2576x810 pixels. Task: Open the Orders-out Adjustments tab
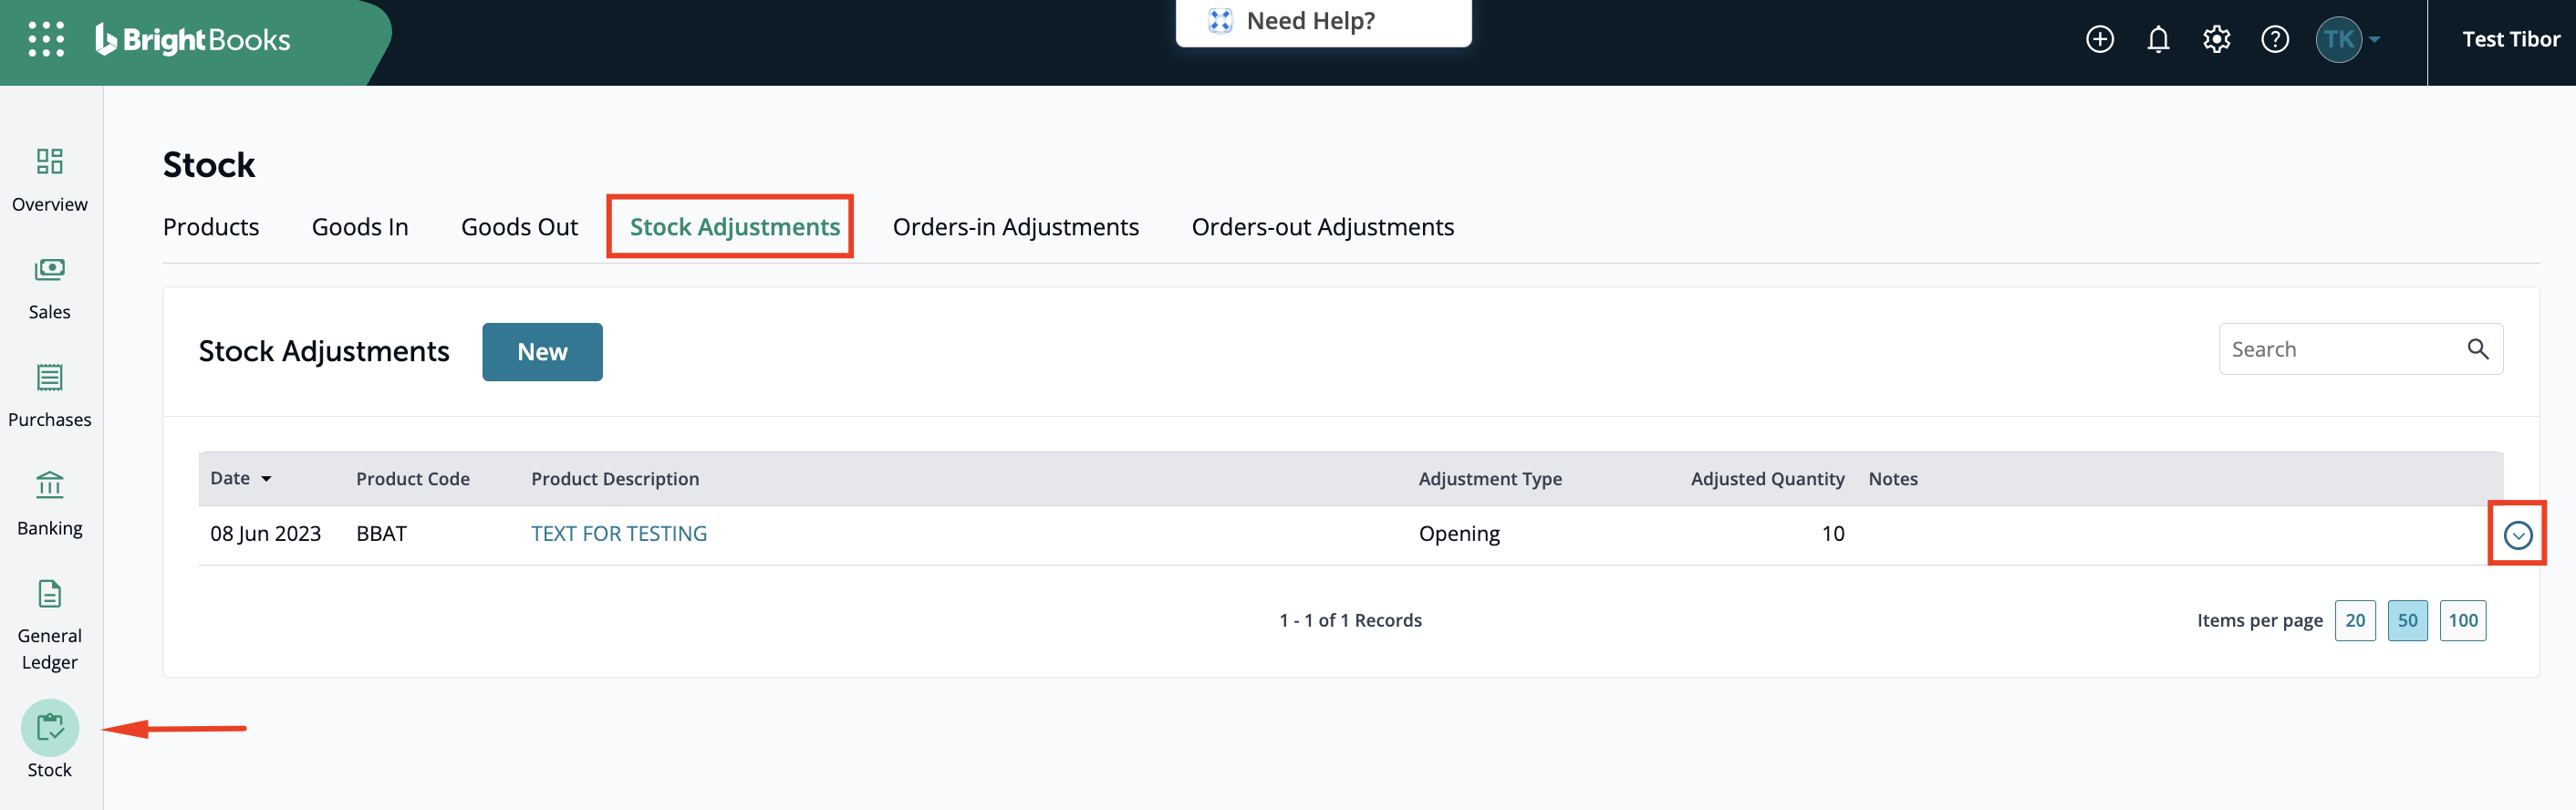click(x=1322, y=227)
